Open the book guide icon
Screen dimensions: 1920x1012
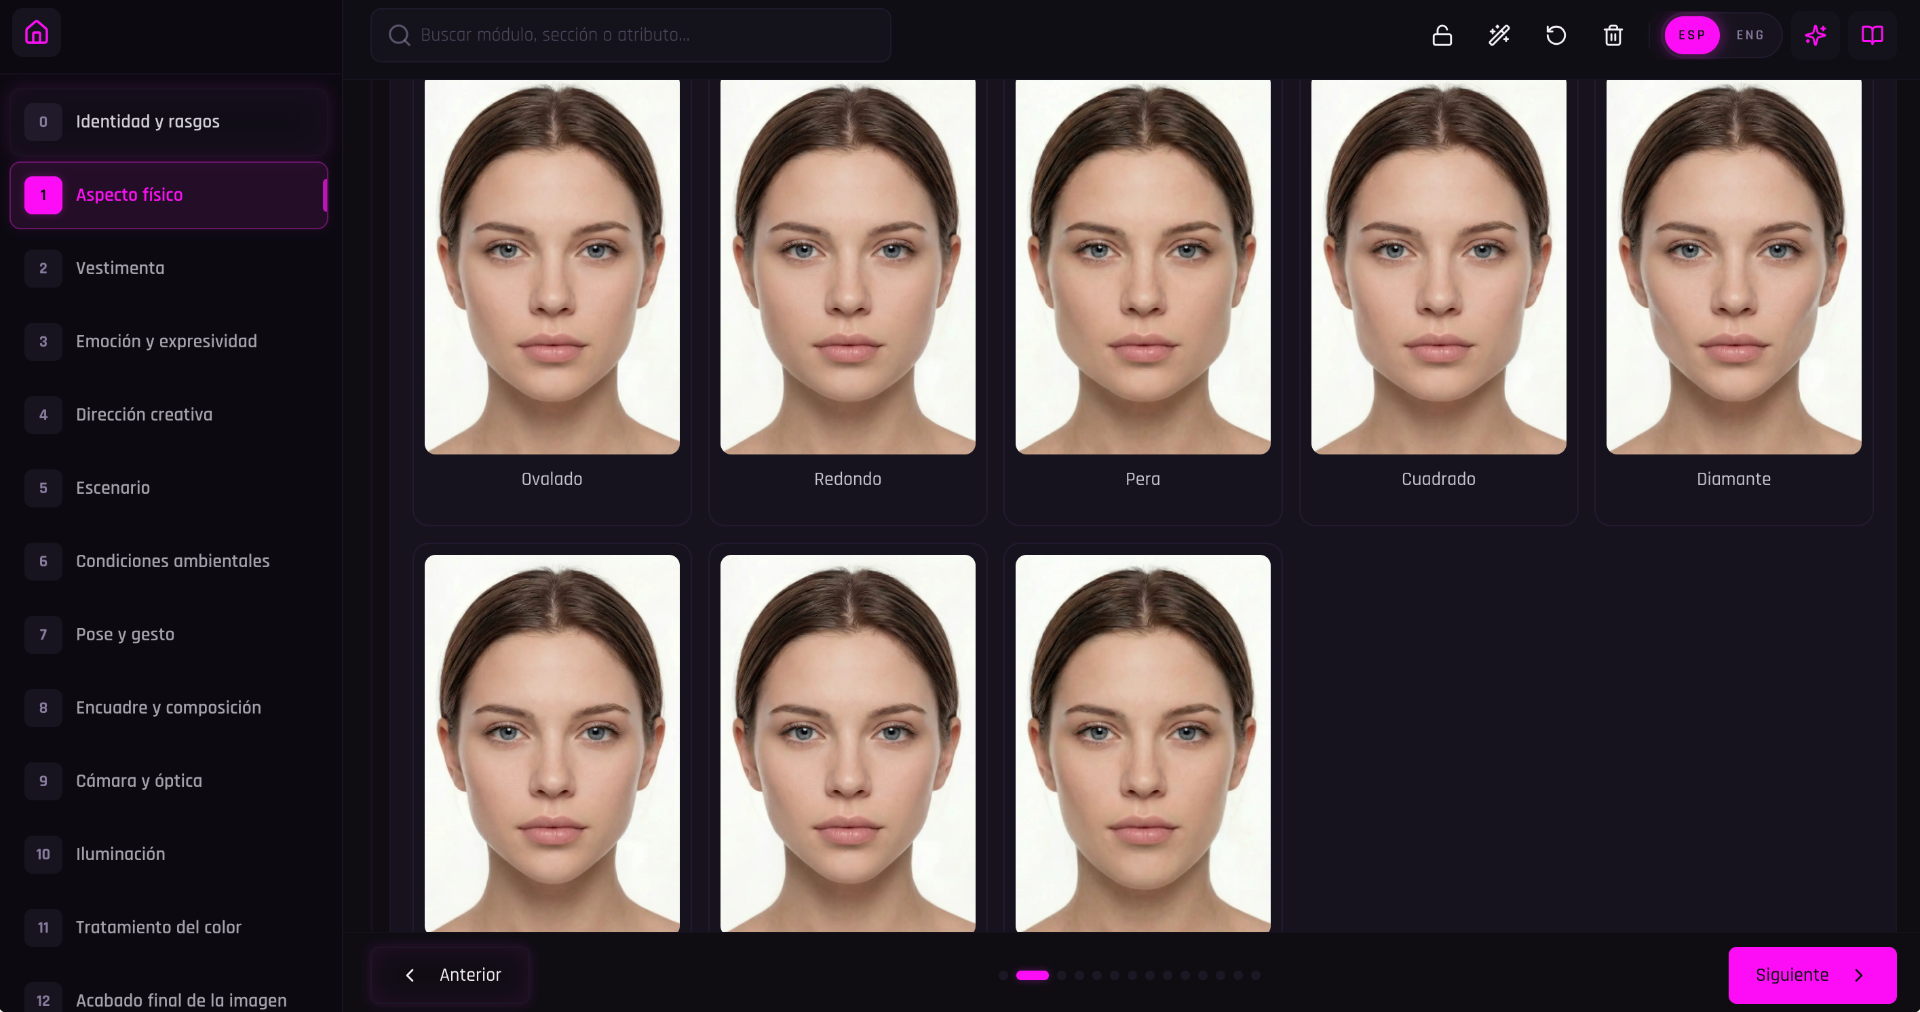(1872, 35)
